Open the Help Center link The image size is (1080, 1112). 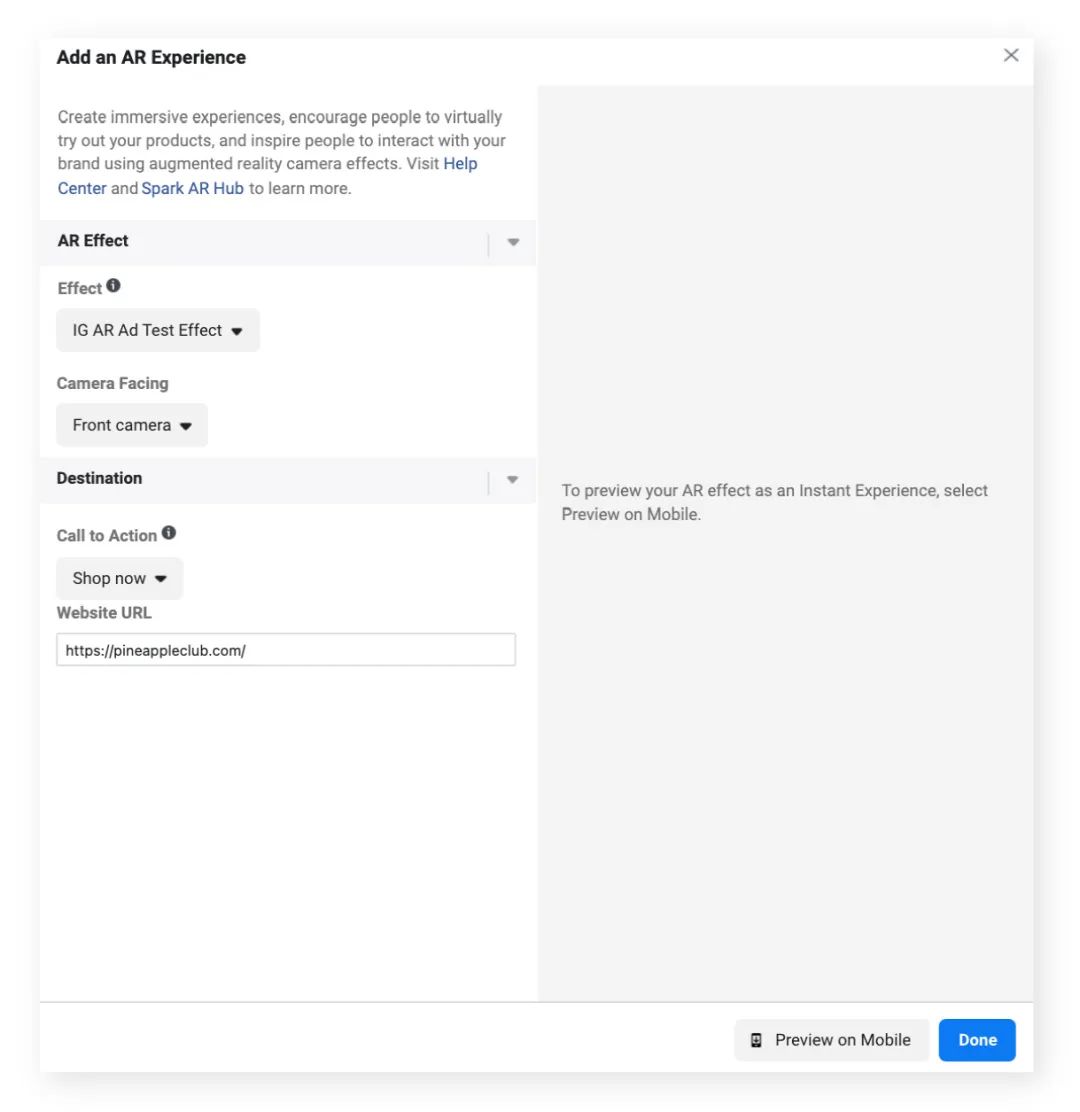click(x=460, y=164)
